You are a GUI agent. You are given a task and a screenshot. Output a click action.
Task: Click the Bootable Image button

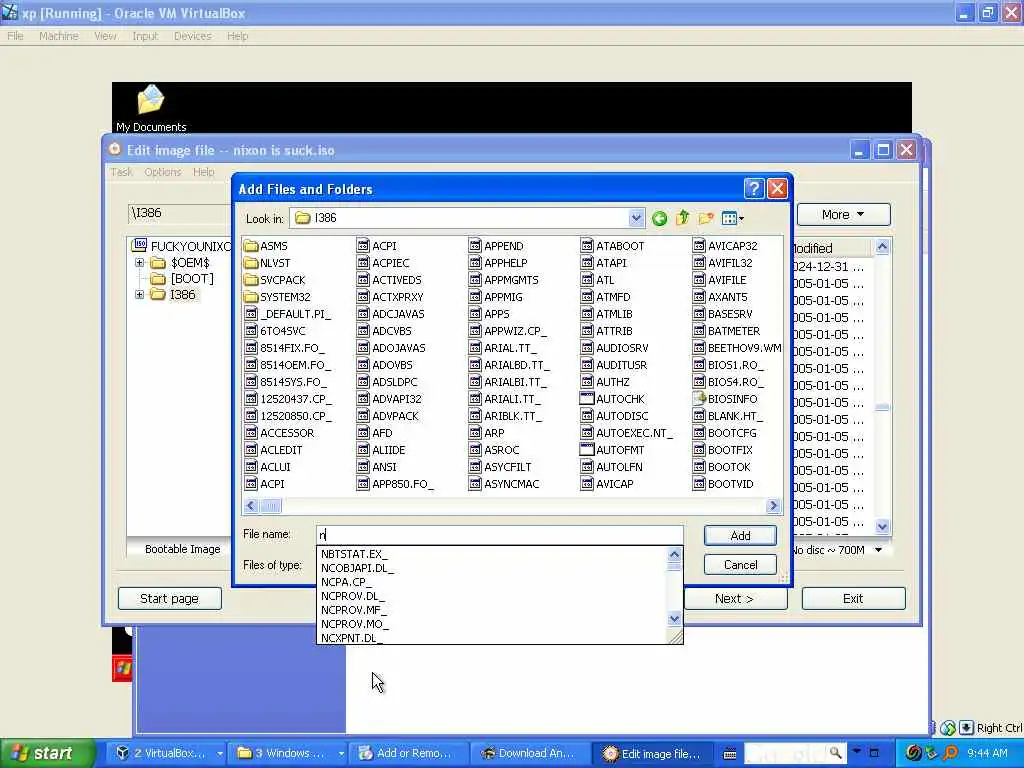click(182, 549)
